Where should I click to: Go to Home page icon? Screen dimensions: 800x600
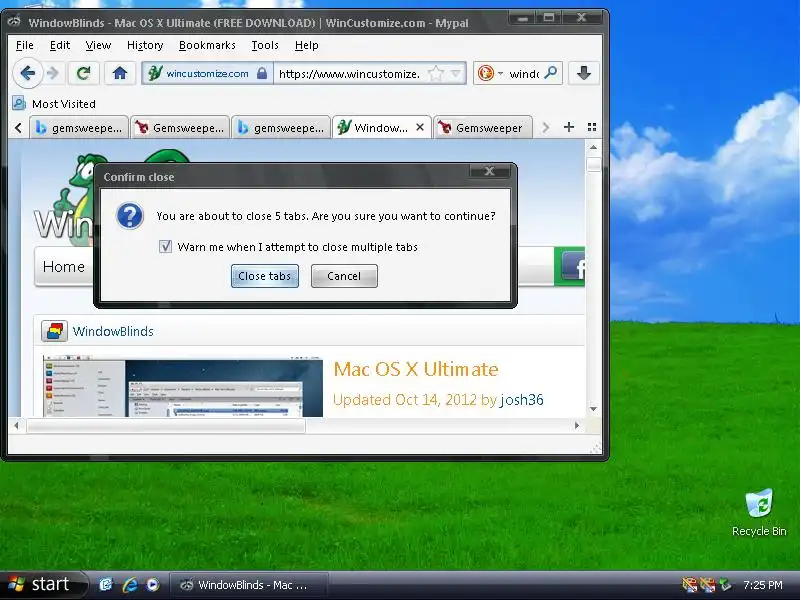tap(120, 73)
